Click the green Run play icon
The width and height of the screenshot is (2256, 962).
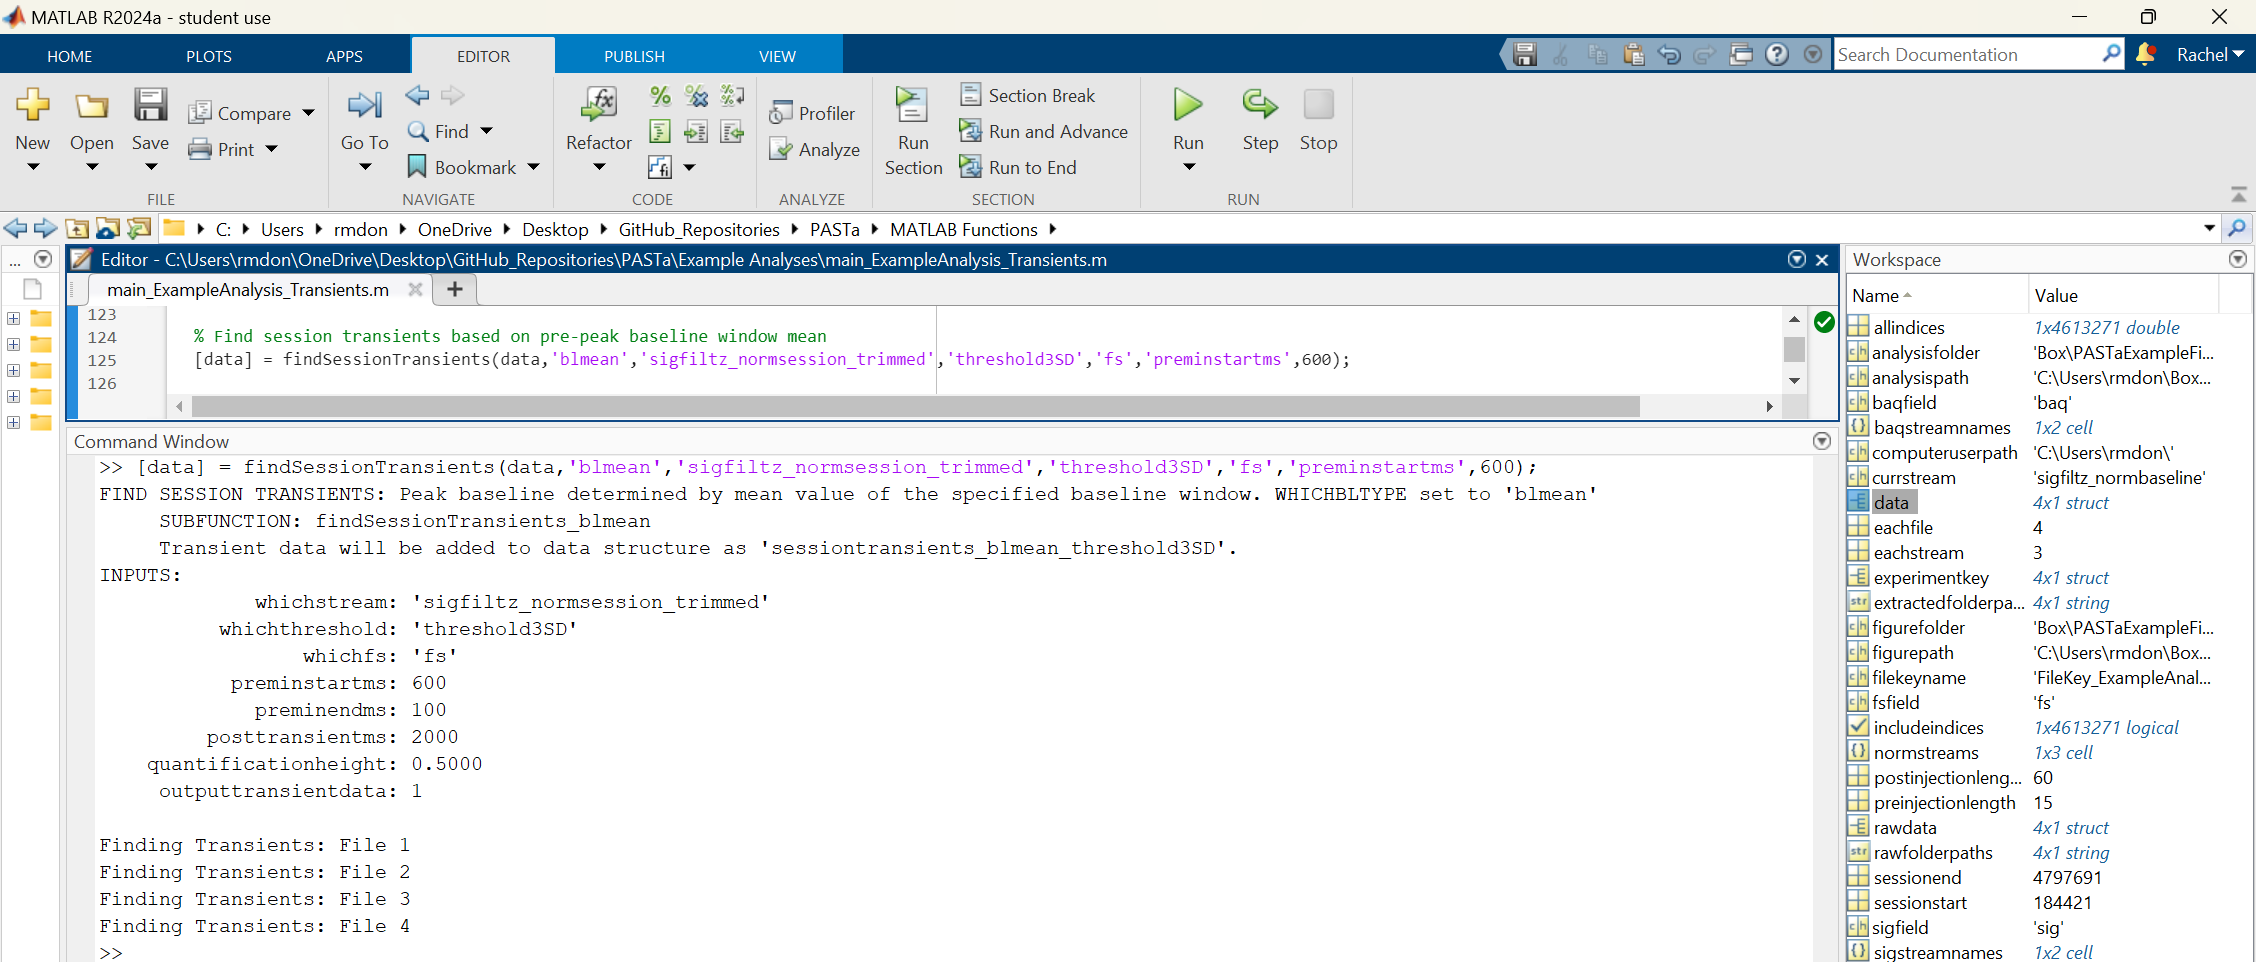click(x=1188, y=104)
